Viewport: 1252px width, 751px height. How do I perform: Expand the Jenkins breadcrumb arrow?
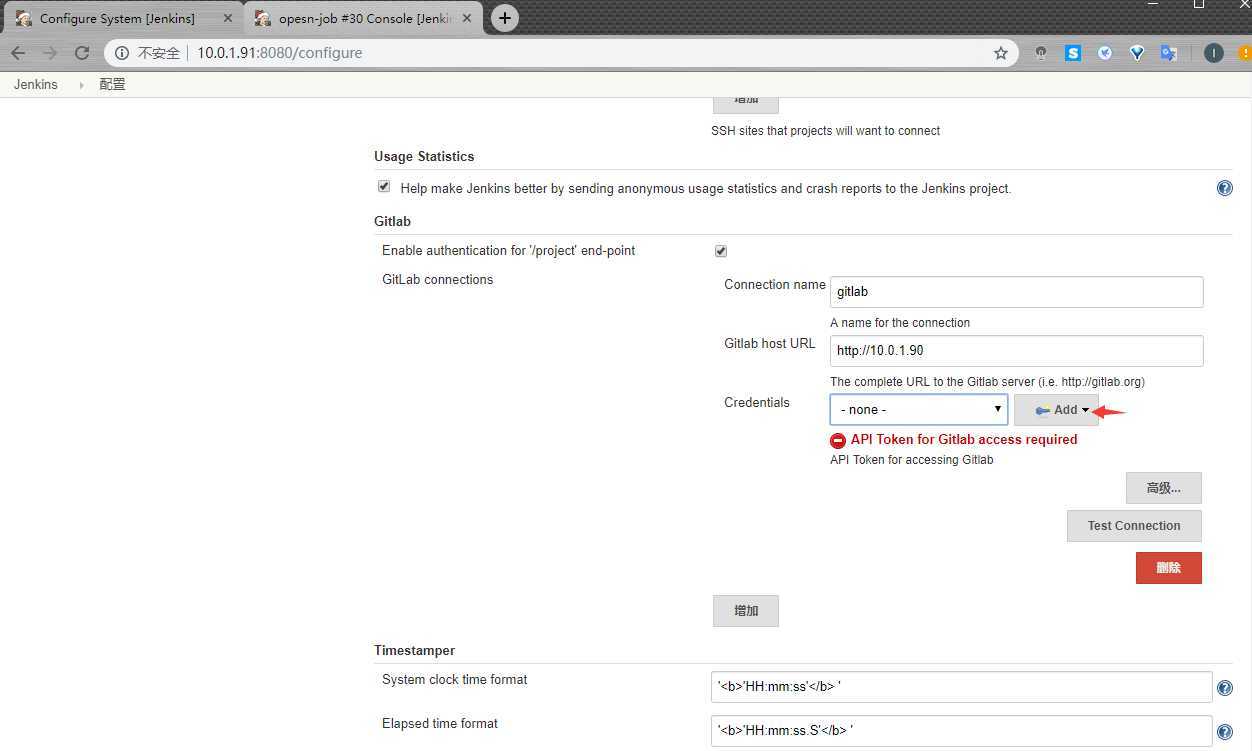coord(81,85)
